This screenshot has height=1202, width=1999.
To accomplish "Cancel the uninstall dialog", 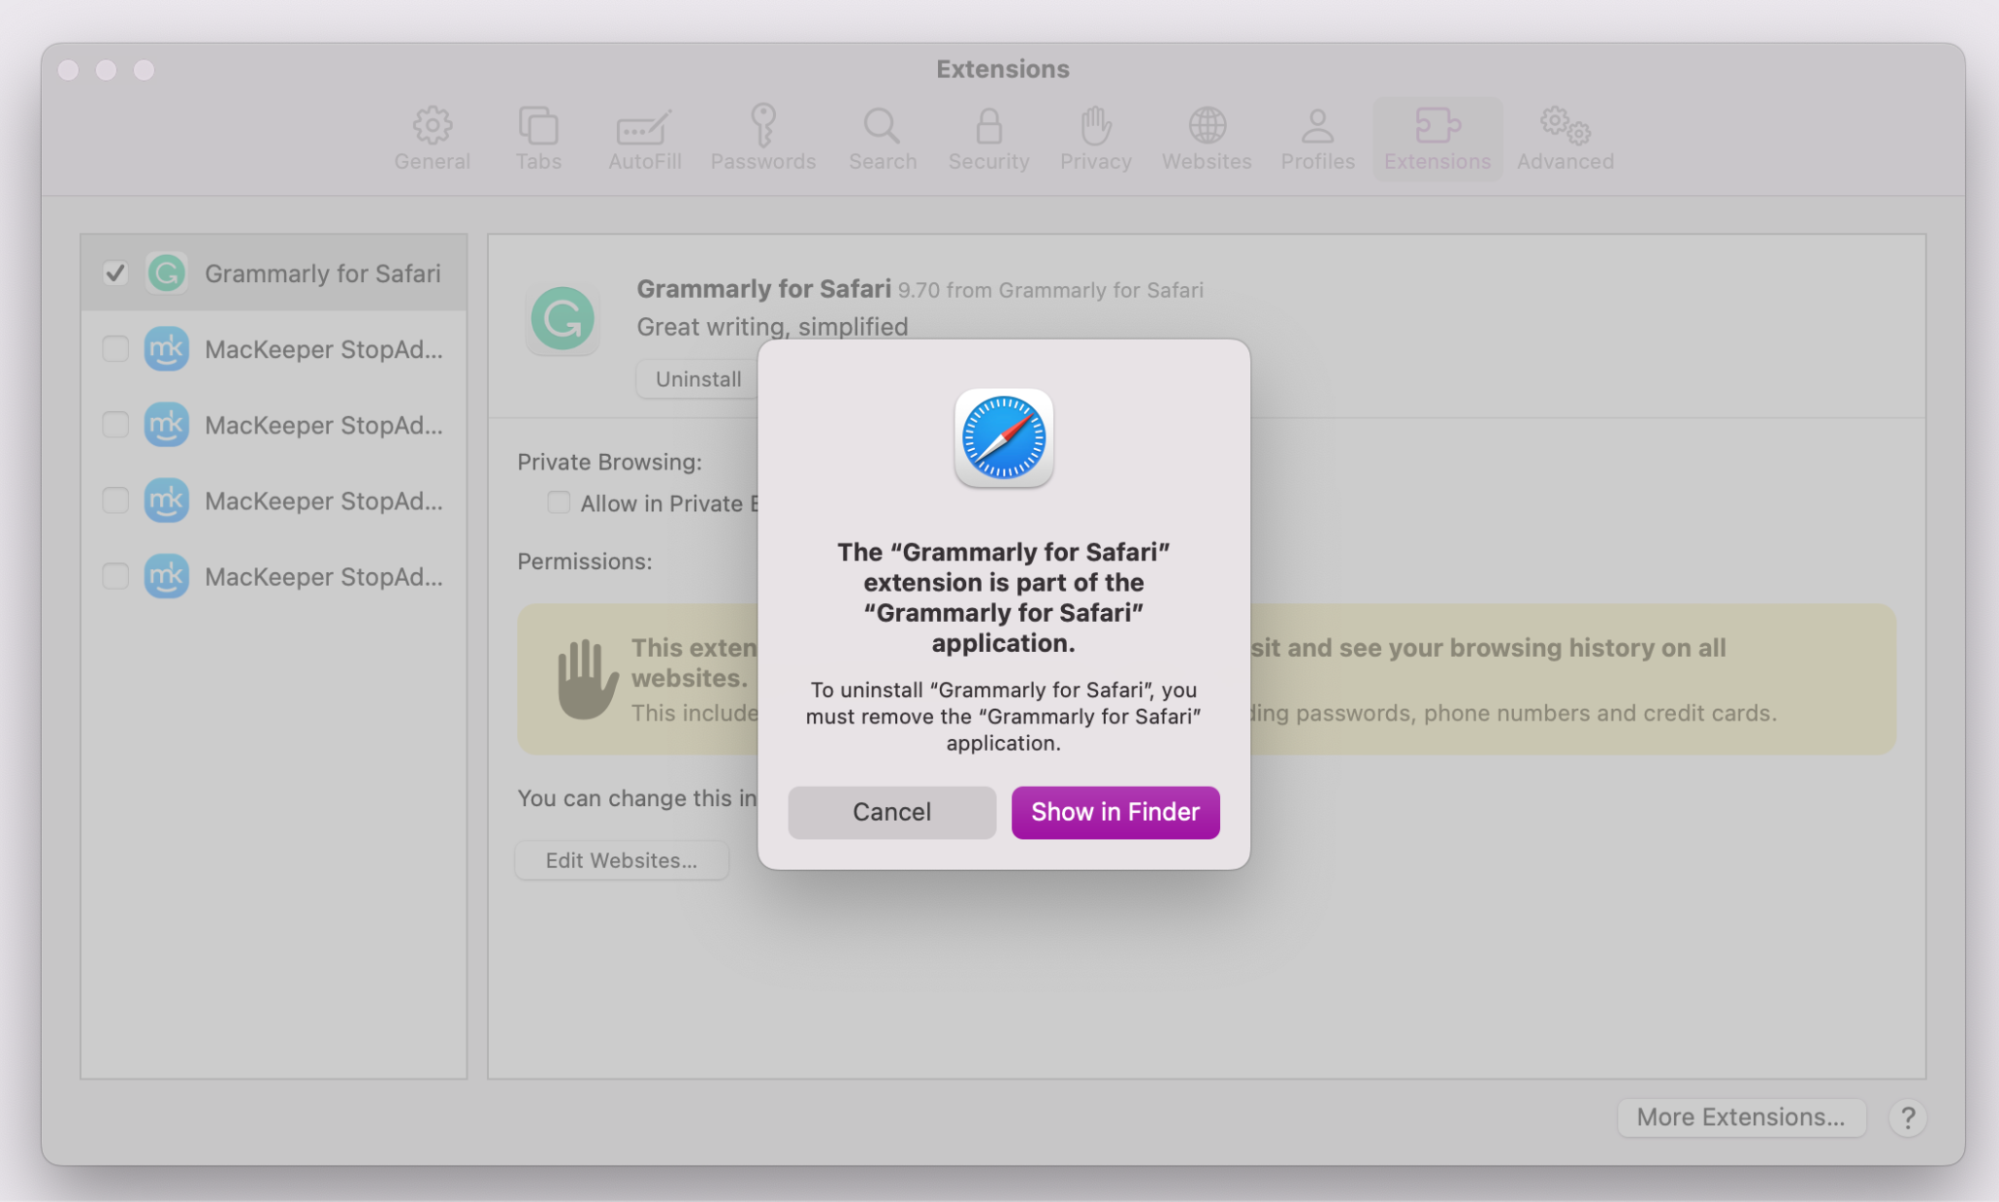I will (891, 812).
